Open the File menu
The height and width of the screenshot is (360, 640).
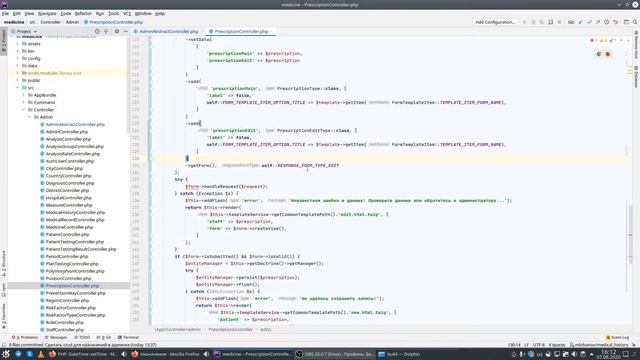5,13
